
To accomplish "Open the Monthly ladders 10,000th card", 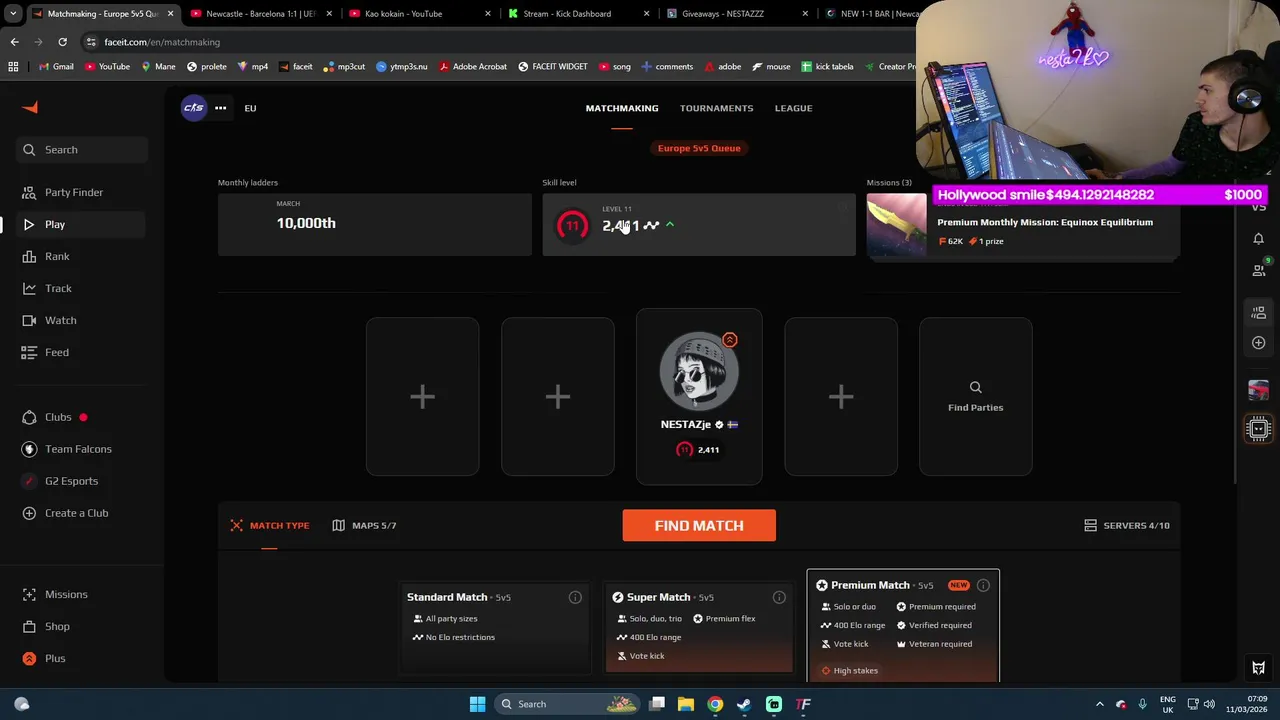I will tap(375, 224).
